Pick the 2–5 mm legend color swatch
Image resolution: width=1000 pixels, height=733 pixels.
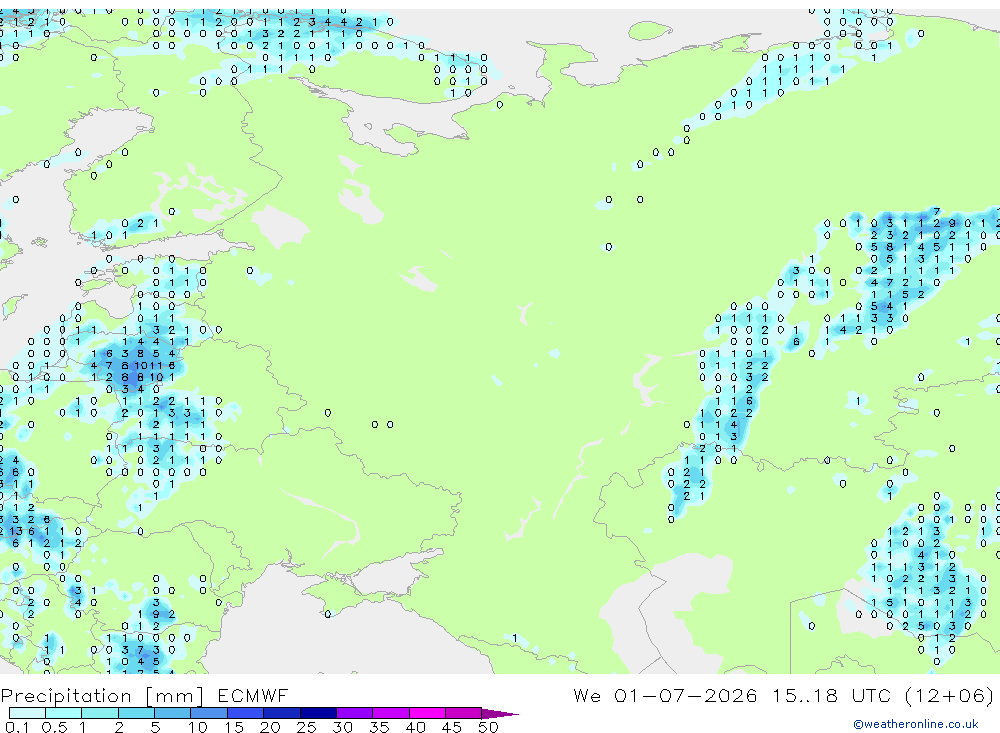[x=136, y=713]
